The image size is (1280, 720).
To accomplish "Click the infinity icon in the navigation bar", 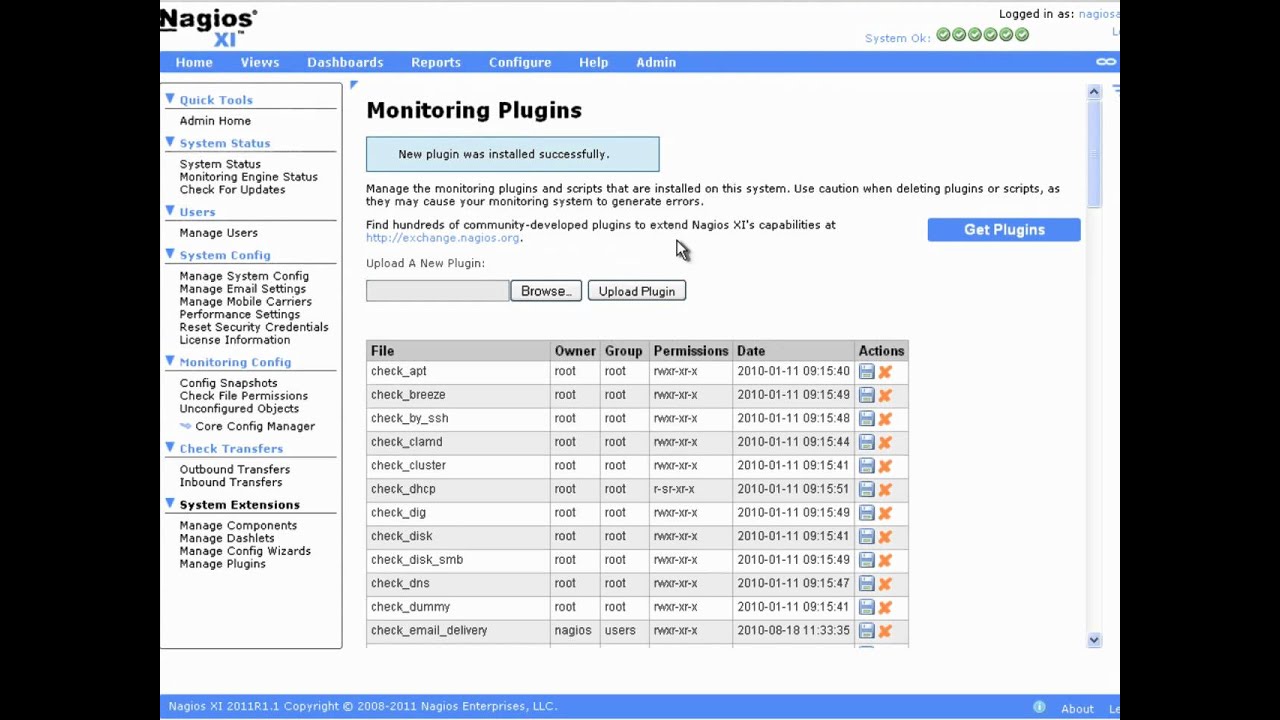I will [x=1106, y=62].
